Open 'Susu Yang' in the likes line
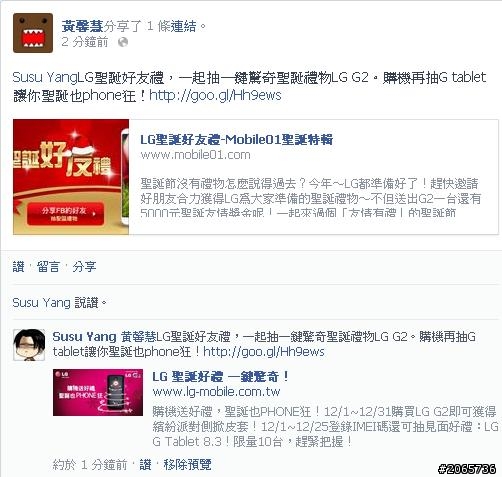Viewport: 502px width, 477px height. (41, 303)
